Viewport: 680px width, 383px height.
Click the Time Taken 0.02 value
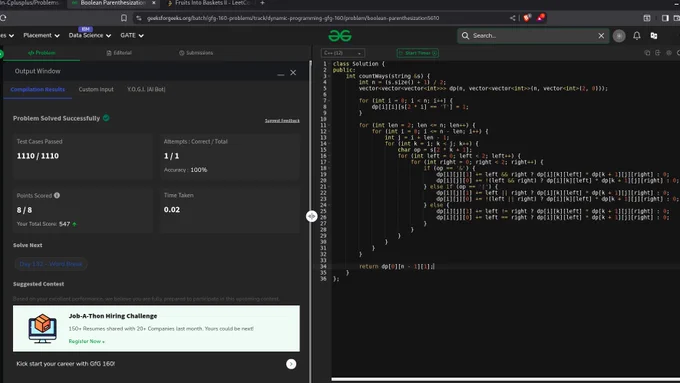click(172, 210)
